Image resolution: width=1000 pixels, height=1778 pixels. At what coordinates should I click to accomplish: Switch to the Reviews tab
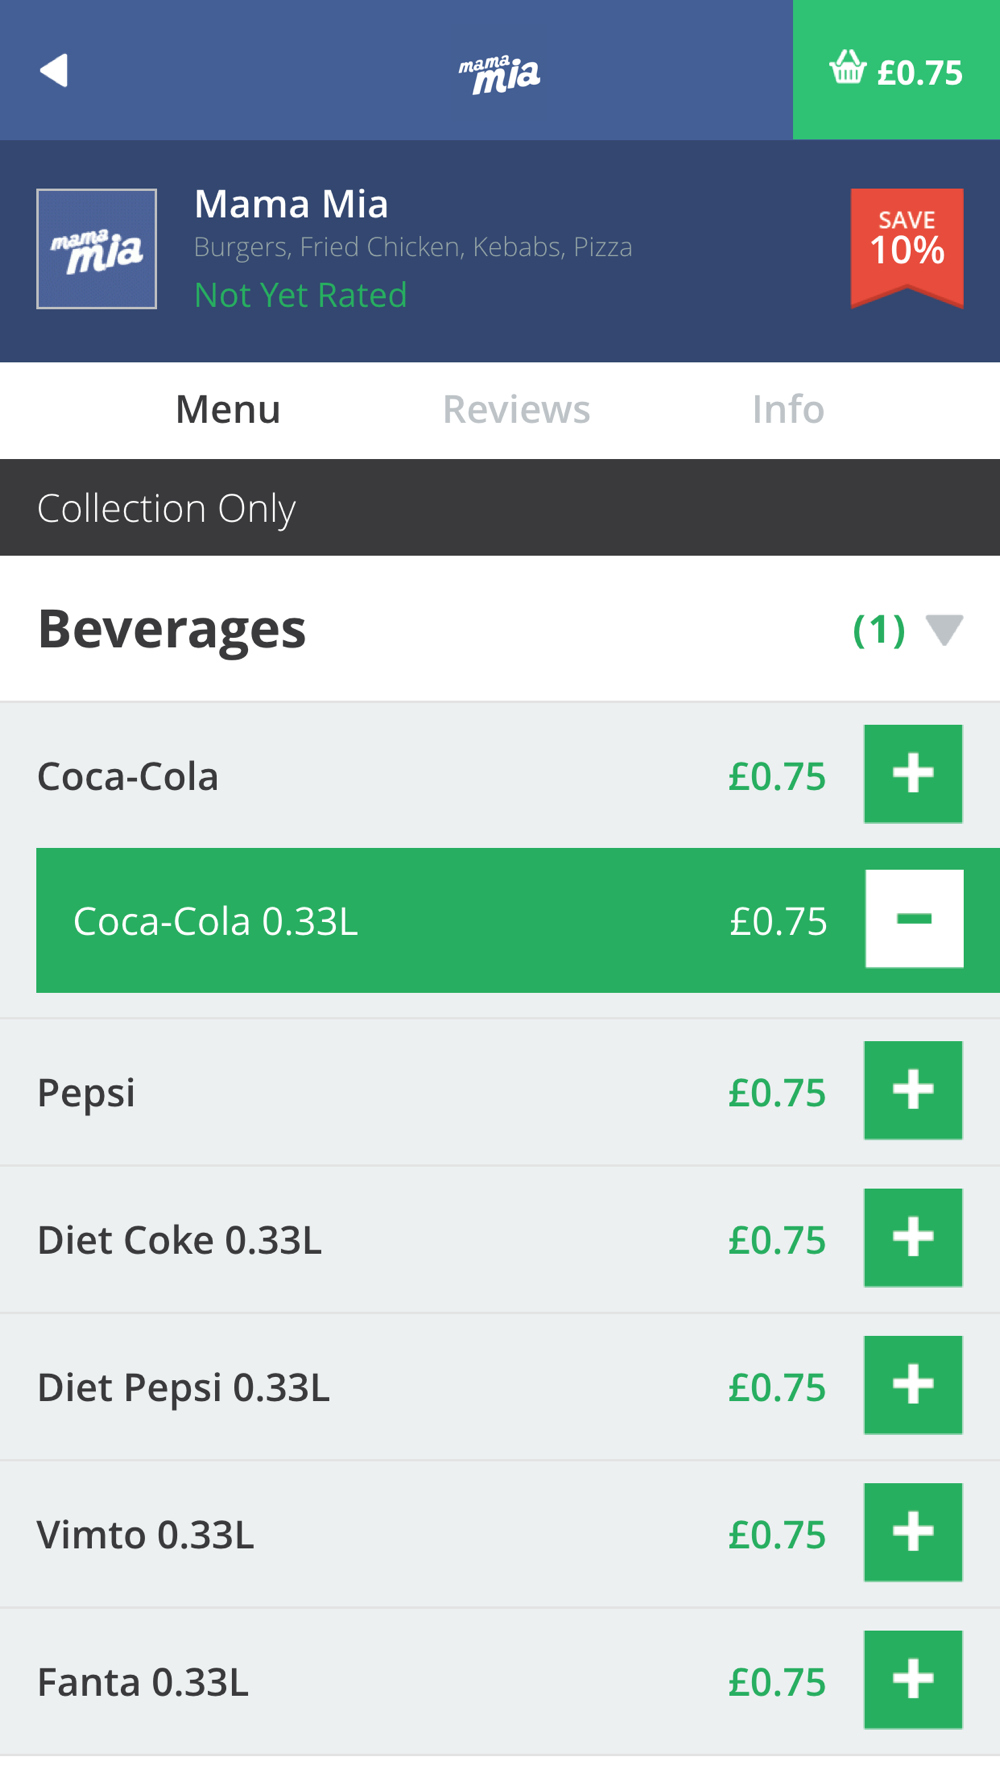pyautogui.click(x=516, y=409)
